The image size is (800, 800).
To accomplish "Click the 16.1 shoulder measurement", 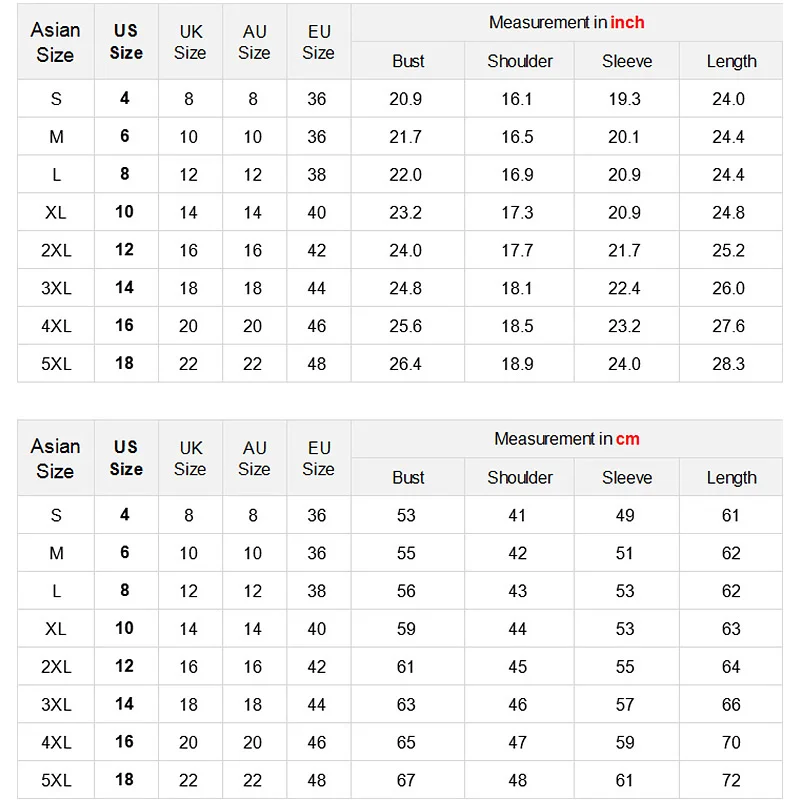I will (517, 99).
